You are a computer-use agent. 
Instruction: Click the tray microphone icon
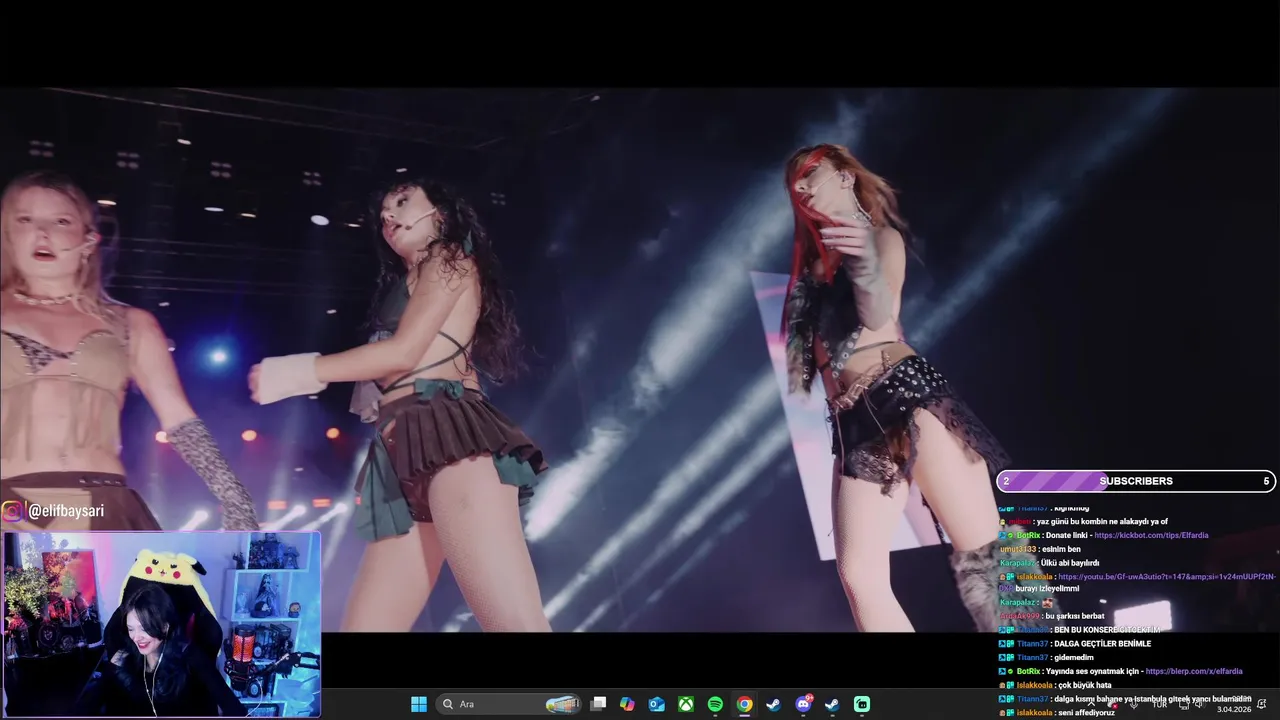pos(1133,704)
